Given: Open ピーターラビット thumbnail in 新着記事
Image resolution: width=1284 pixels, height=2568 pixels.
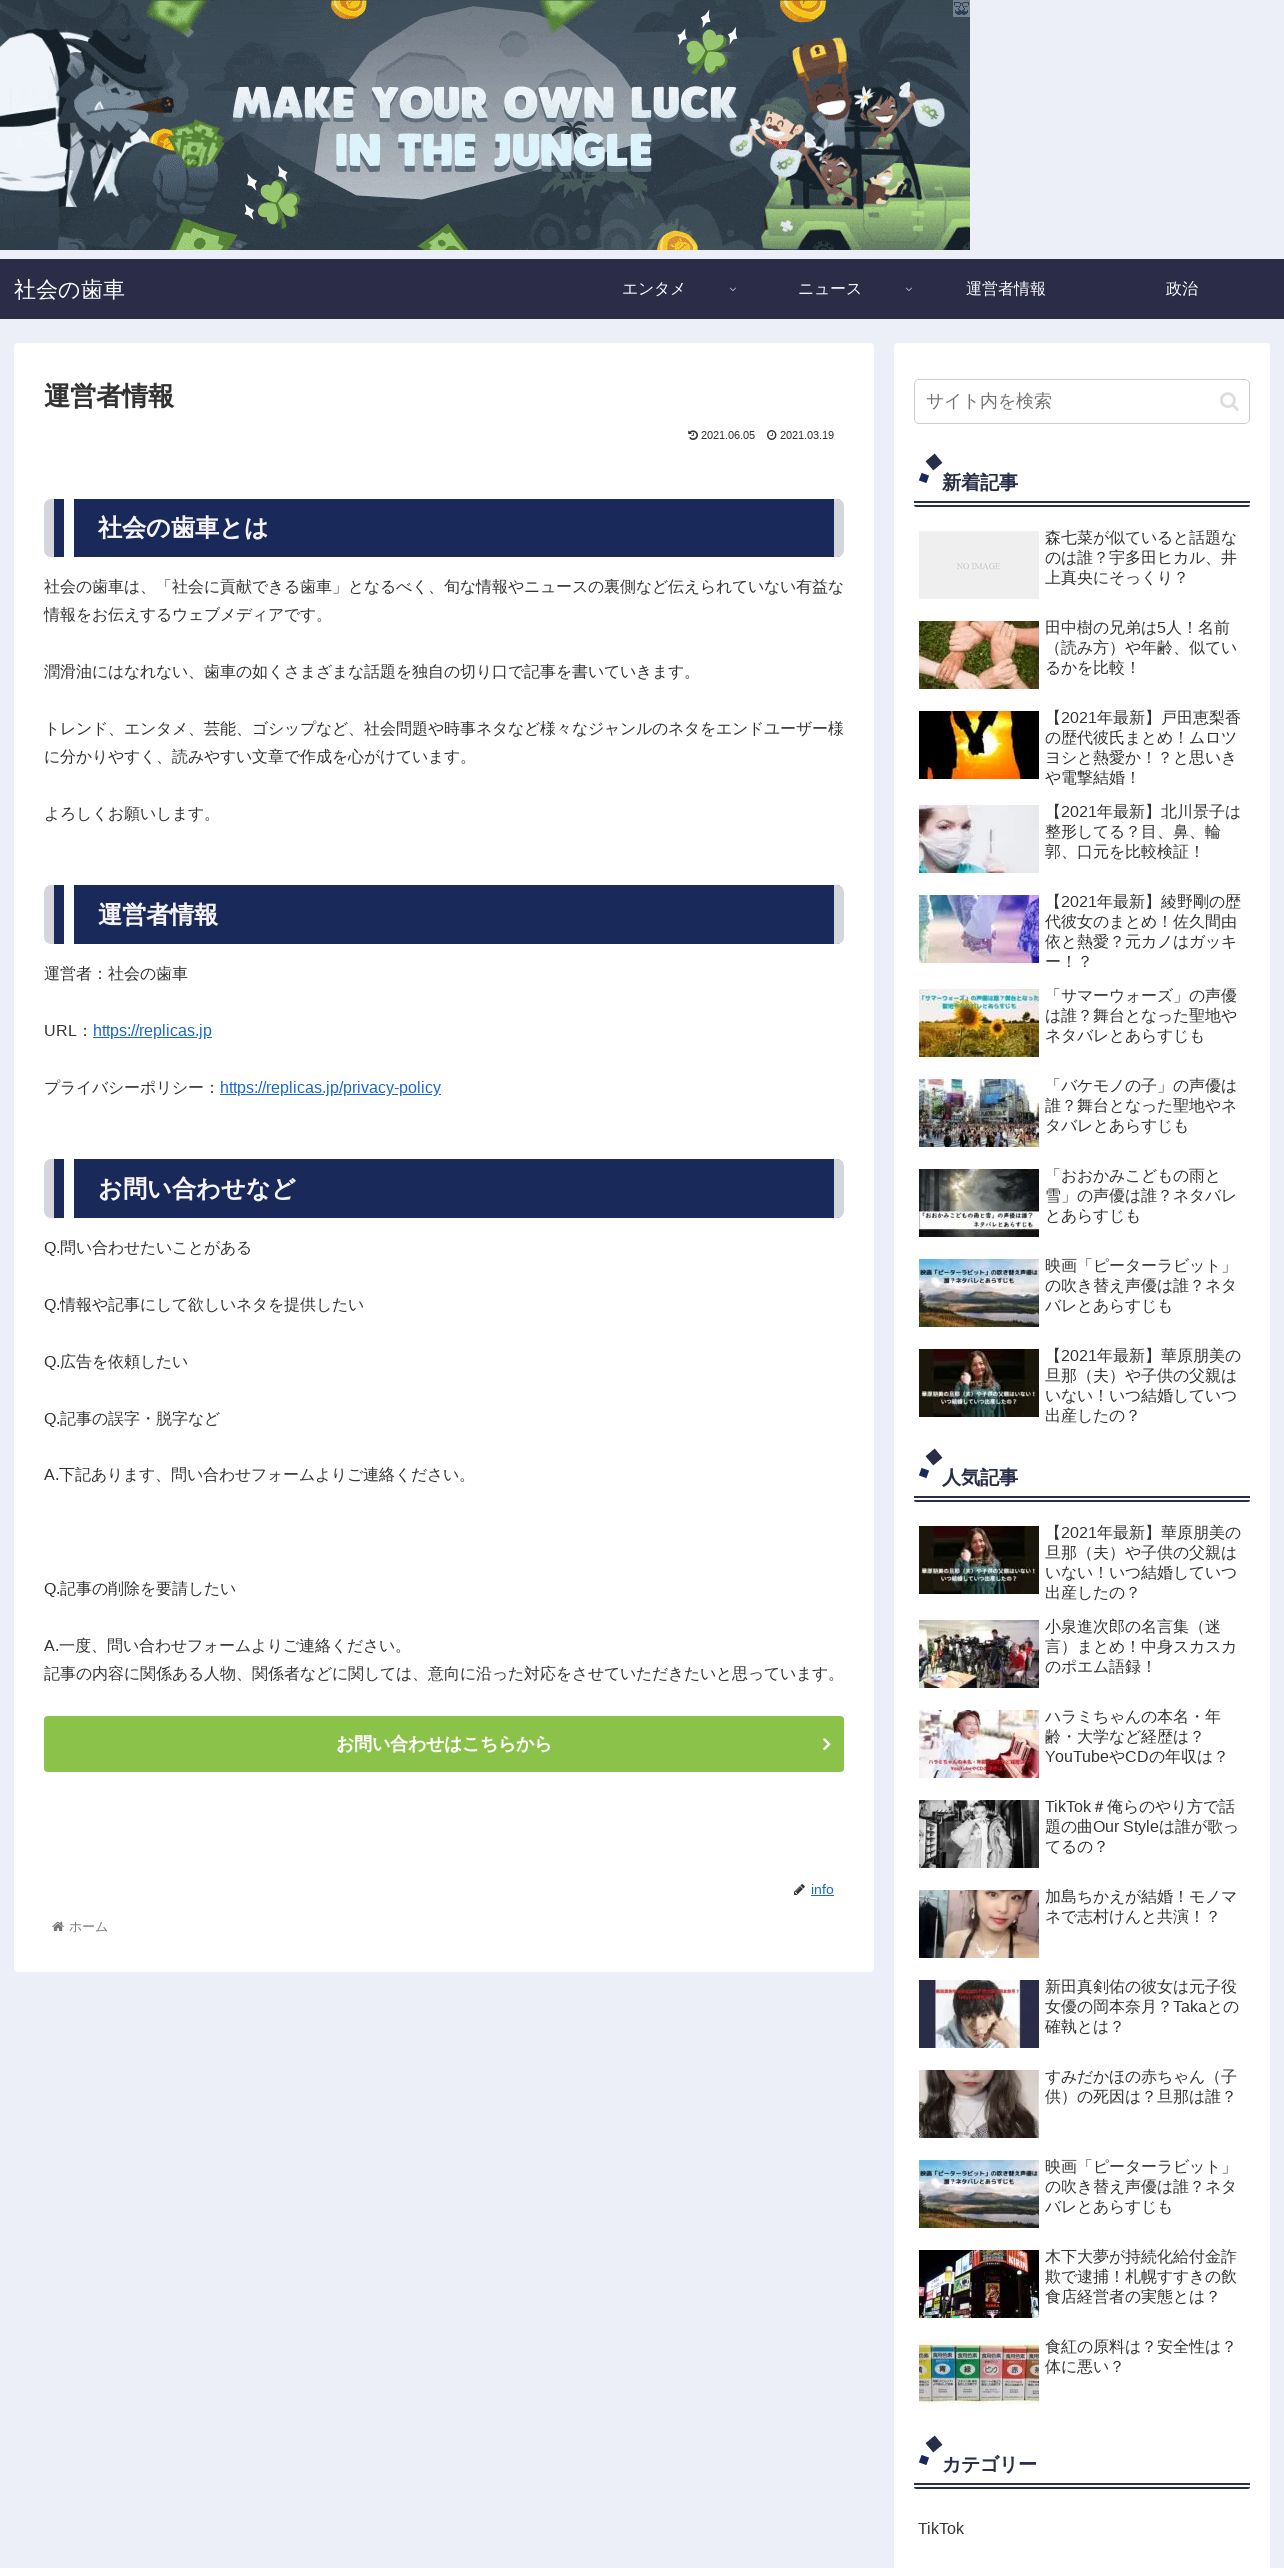Looking at the screenshot, I should [978, 1293].
